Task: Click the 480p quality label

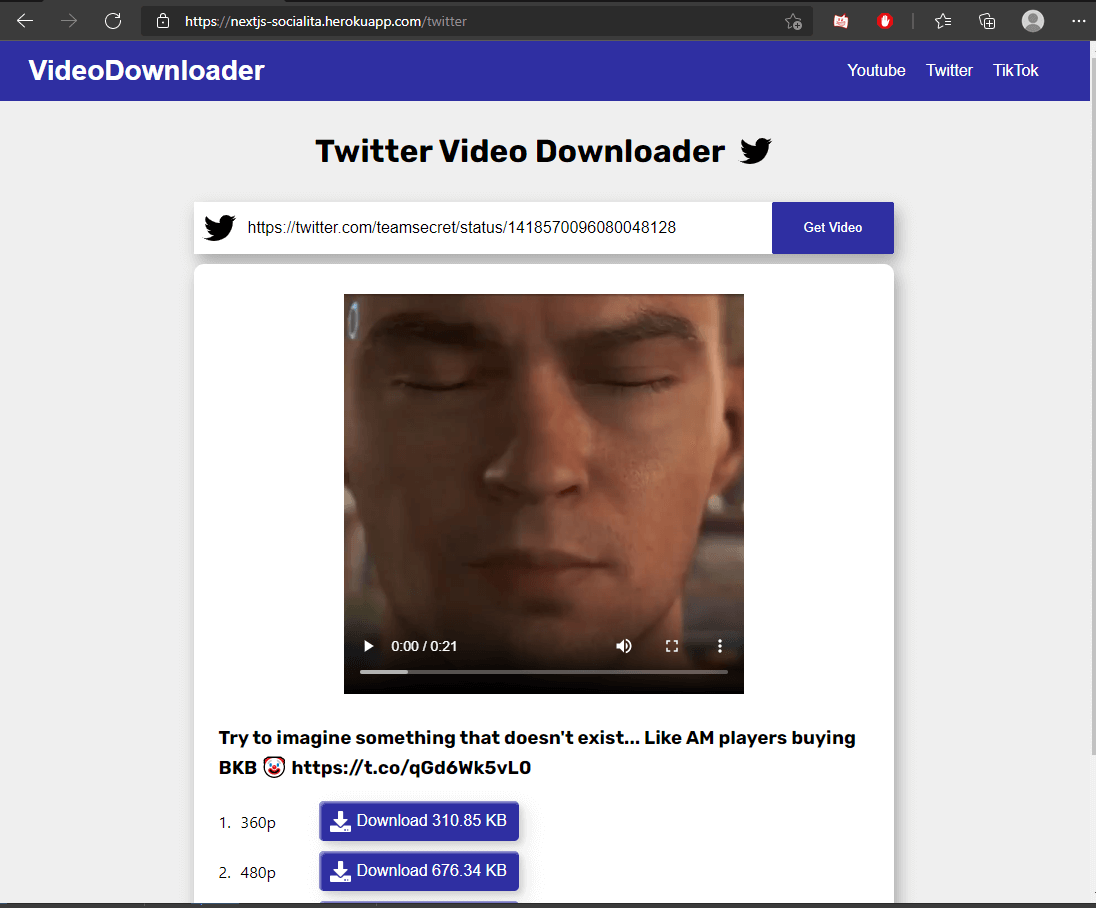Action: tap(258, 873)
